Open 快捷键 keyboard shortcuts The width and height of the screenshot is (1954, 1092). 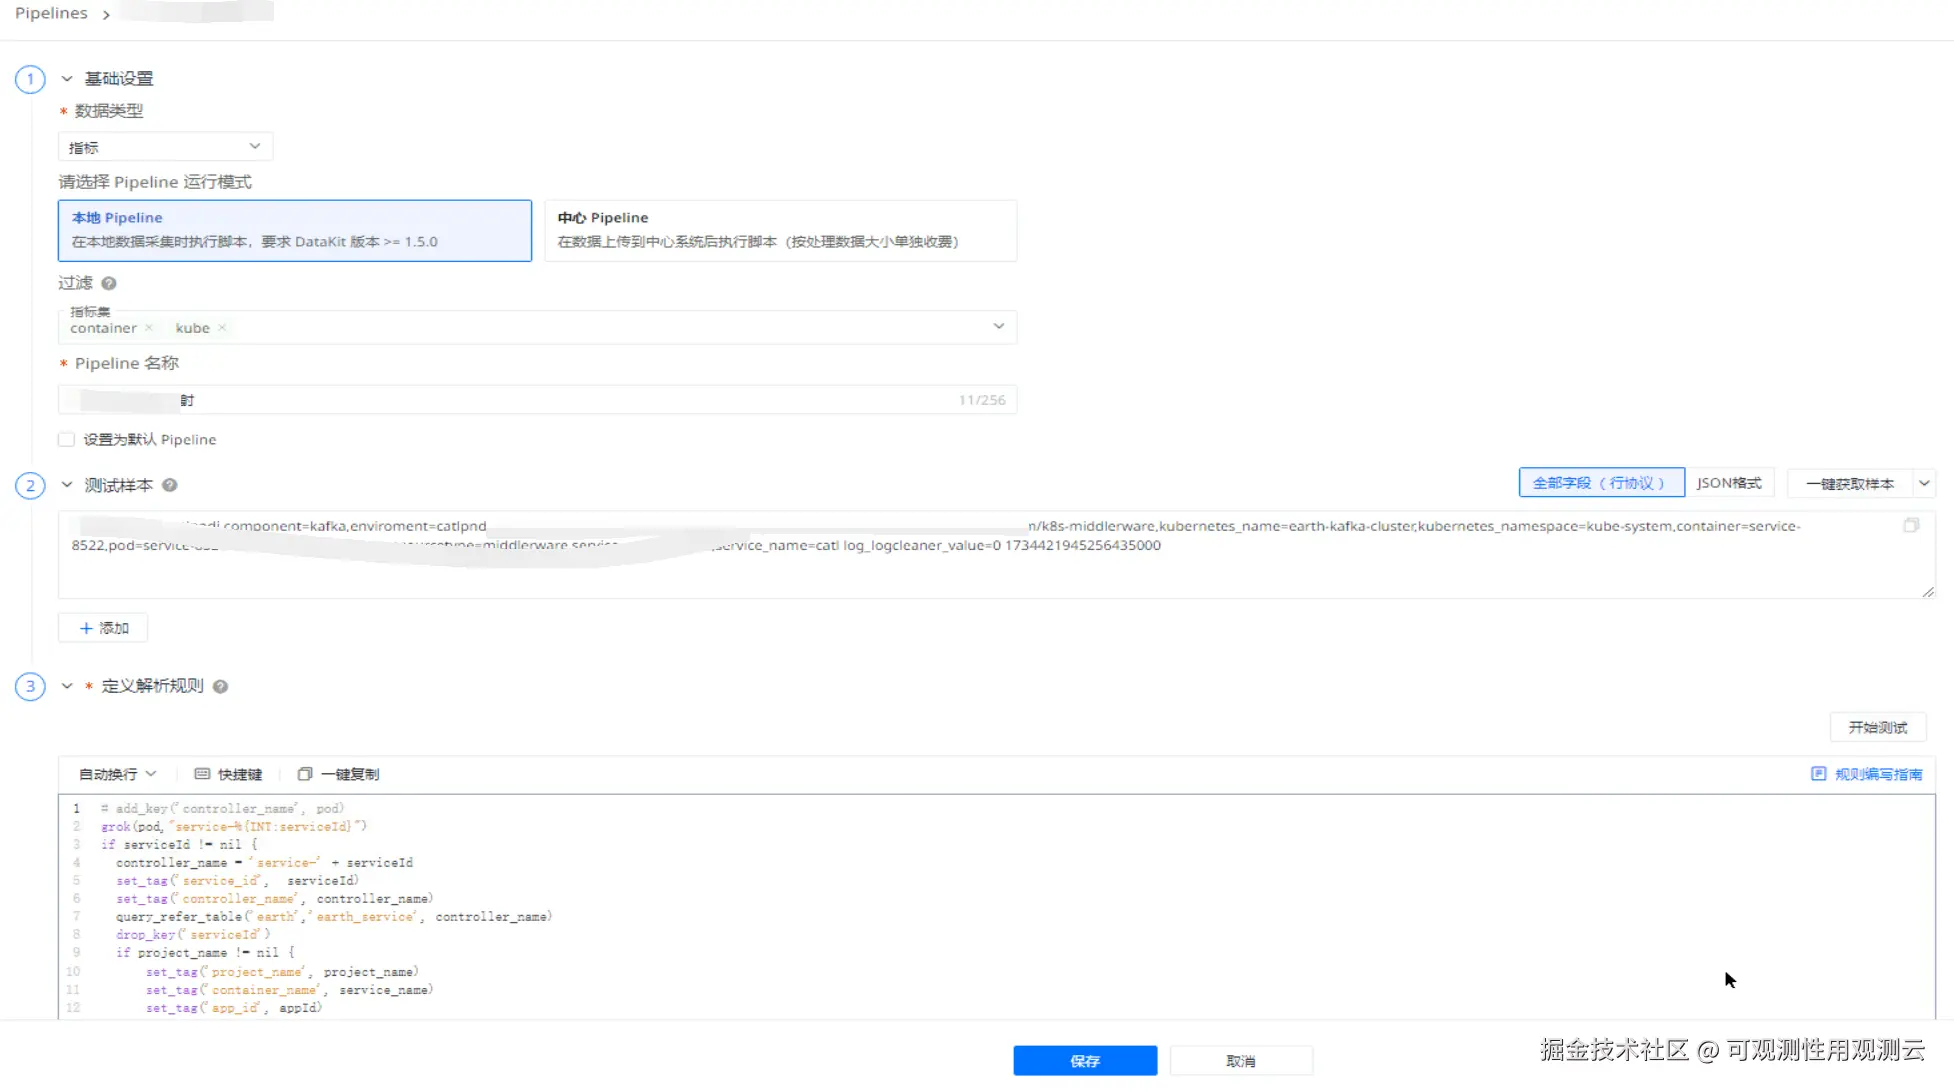tap(228, 775)
